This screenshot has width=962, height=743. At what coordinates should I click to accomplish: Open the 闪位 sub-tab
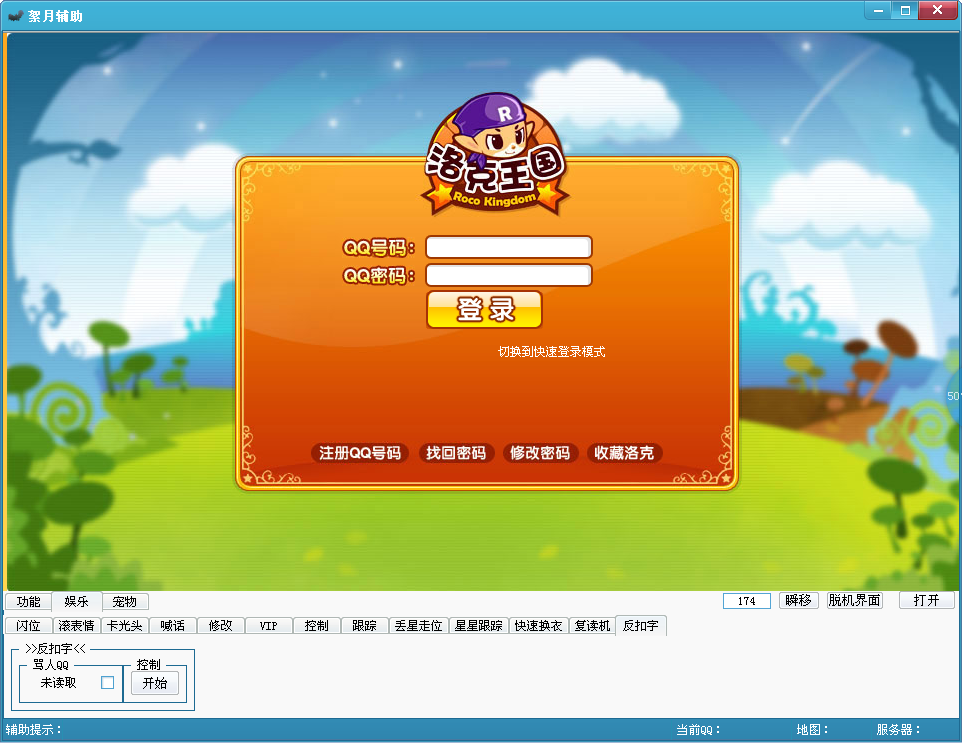(28, 625)
